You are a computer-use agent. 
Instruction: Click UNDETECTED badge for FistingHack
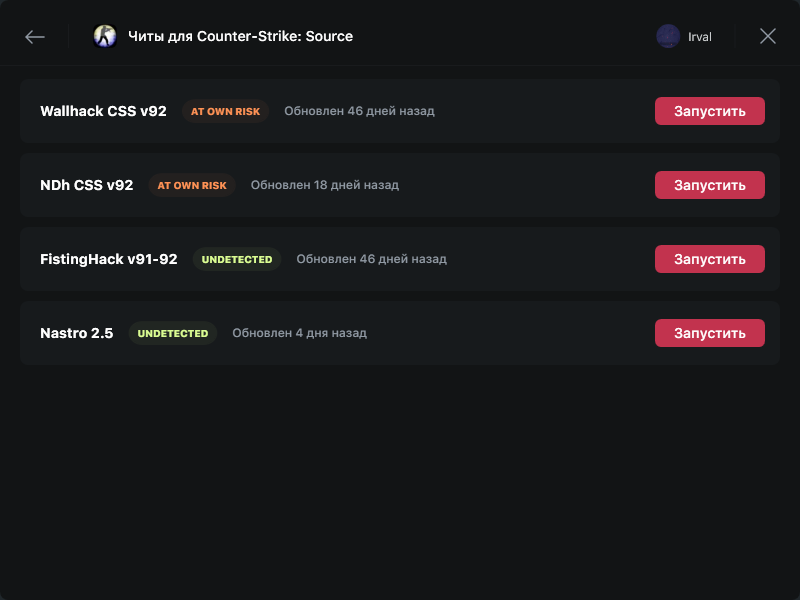pos(237,259)
